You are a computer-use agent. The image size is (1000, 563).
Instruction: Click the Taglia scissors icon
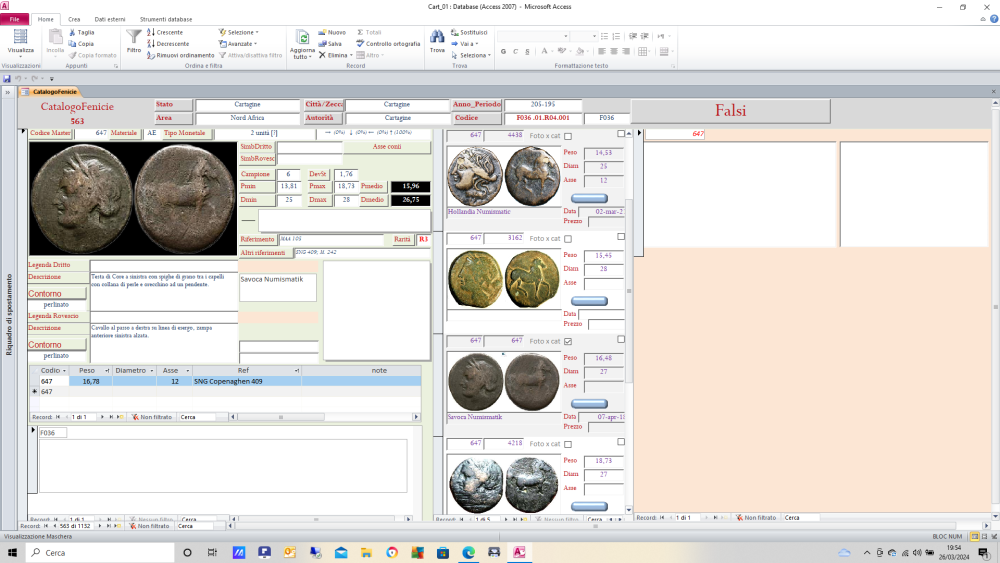[71, 32]
